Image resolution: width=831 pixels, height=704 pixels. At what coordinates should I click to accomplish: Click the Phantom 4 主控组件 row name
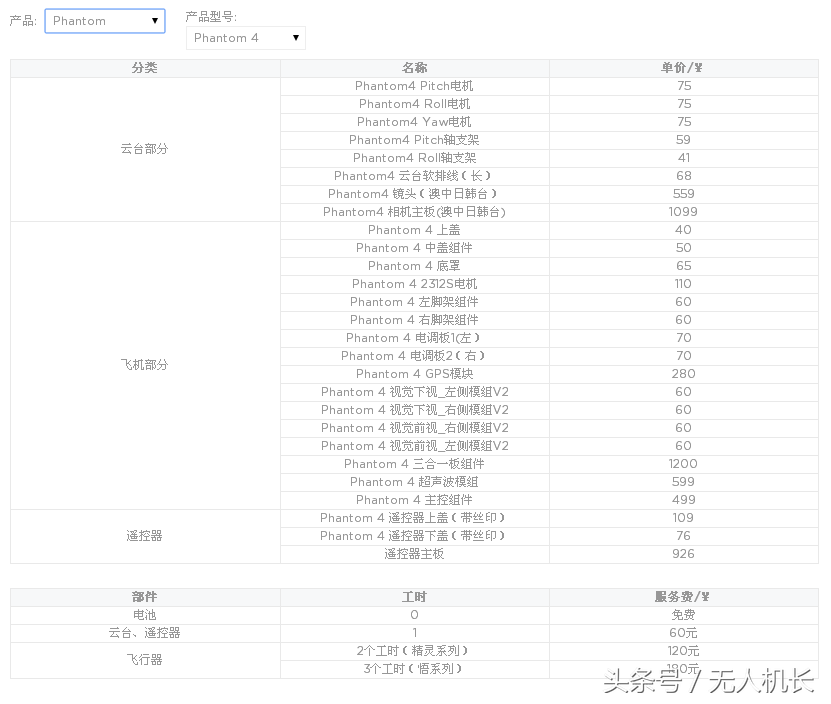tap(414, 500)
